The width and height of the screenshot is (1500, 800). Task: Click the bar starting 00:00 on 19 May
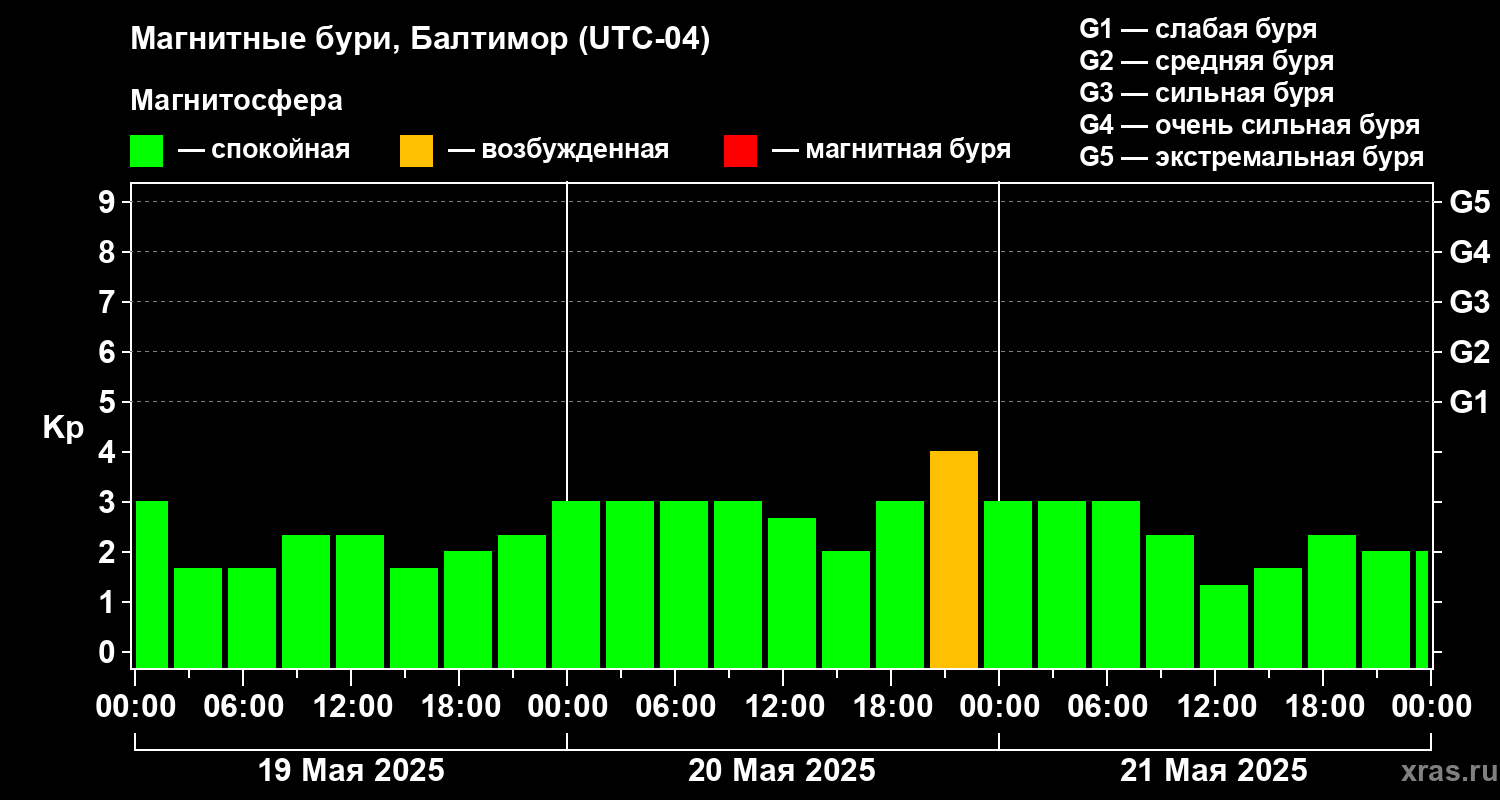tap(152, 584)
